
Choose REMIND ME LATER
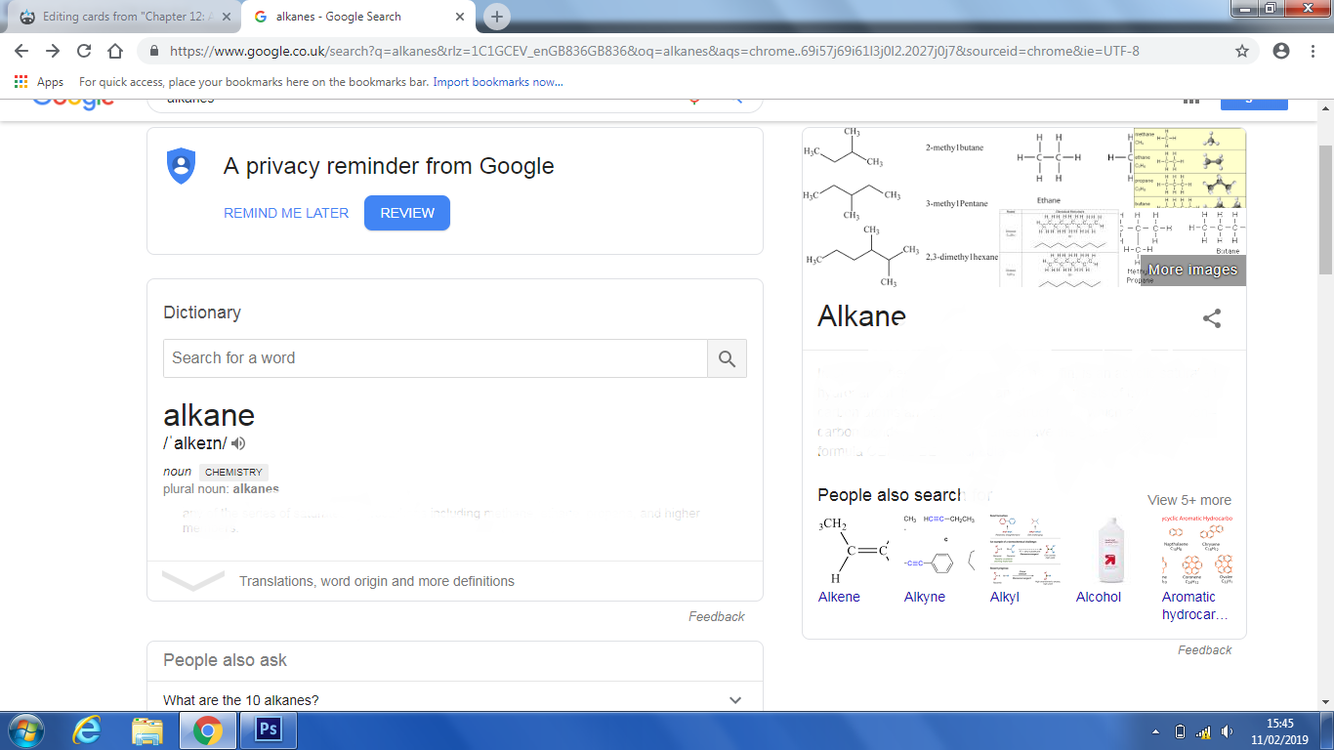point(286,213)
